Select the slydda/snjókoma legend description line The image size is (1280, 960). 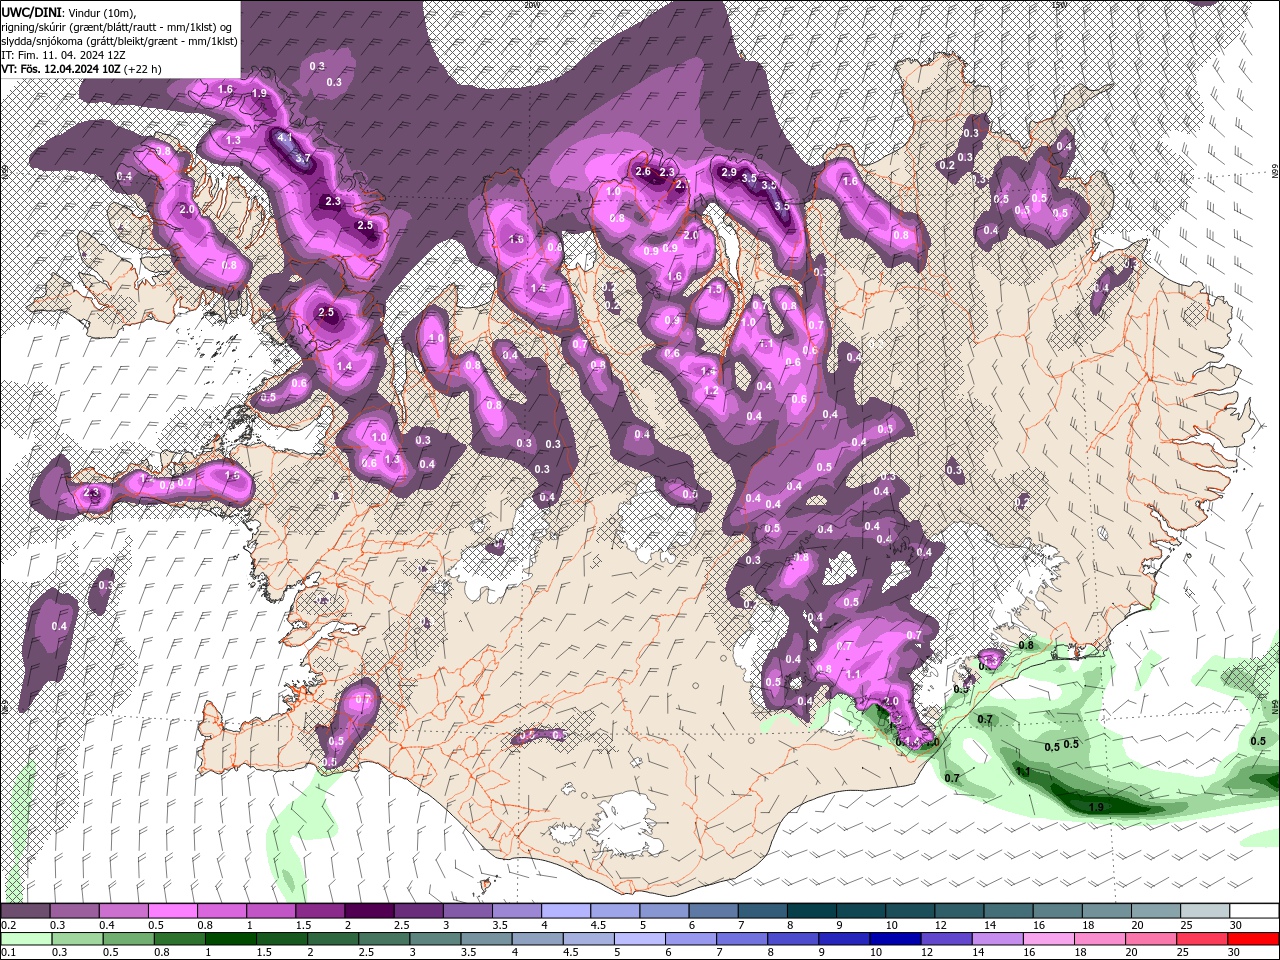[x=120, y=41]
